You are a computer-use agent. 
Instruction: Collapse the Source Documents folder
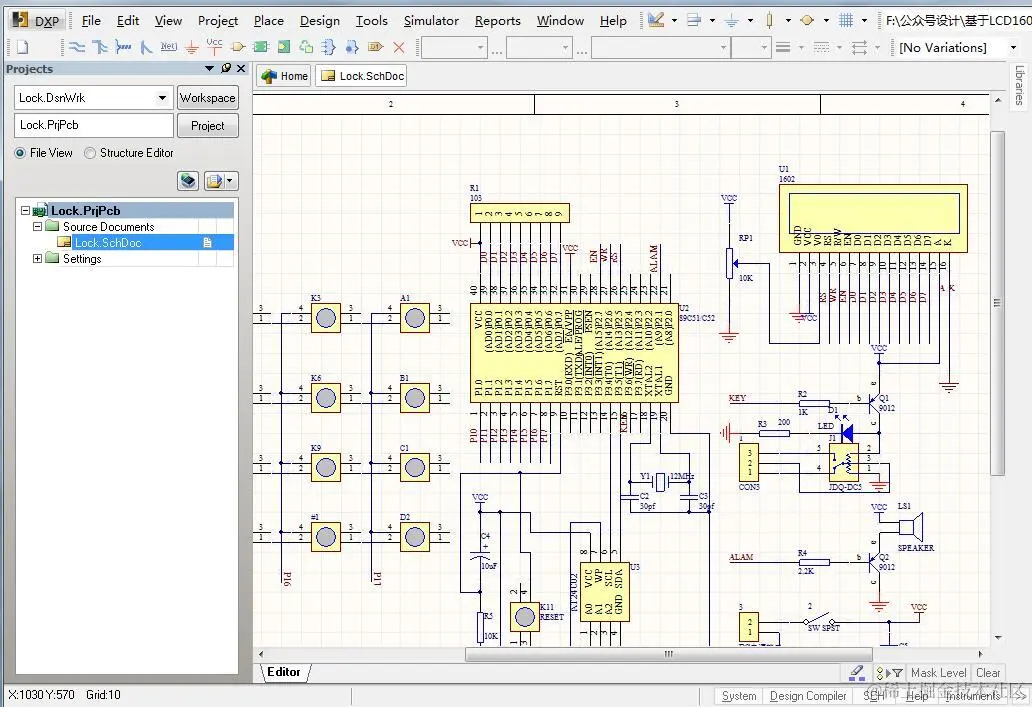(x=36, y=226)
